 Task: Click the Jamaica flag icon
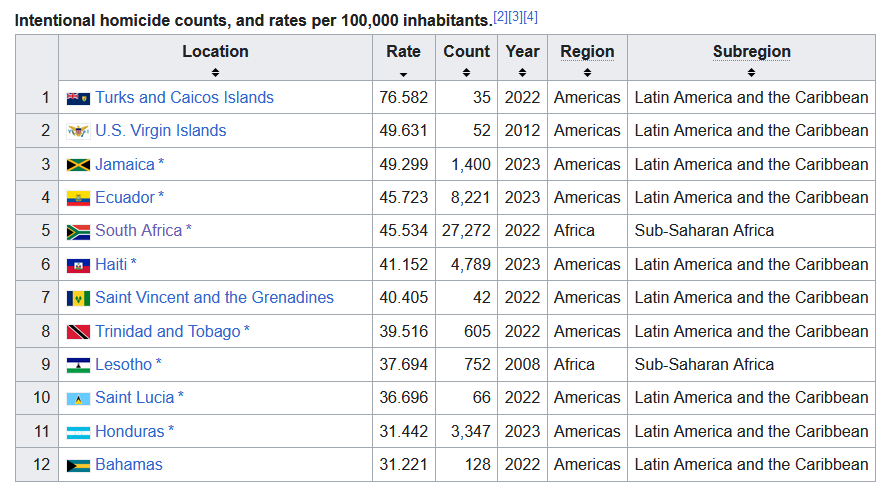pyautogui.click(x=78, y=165)
